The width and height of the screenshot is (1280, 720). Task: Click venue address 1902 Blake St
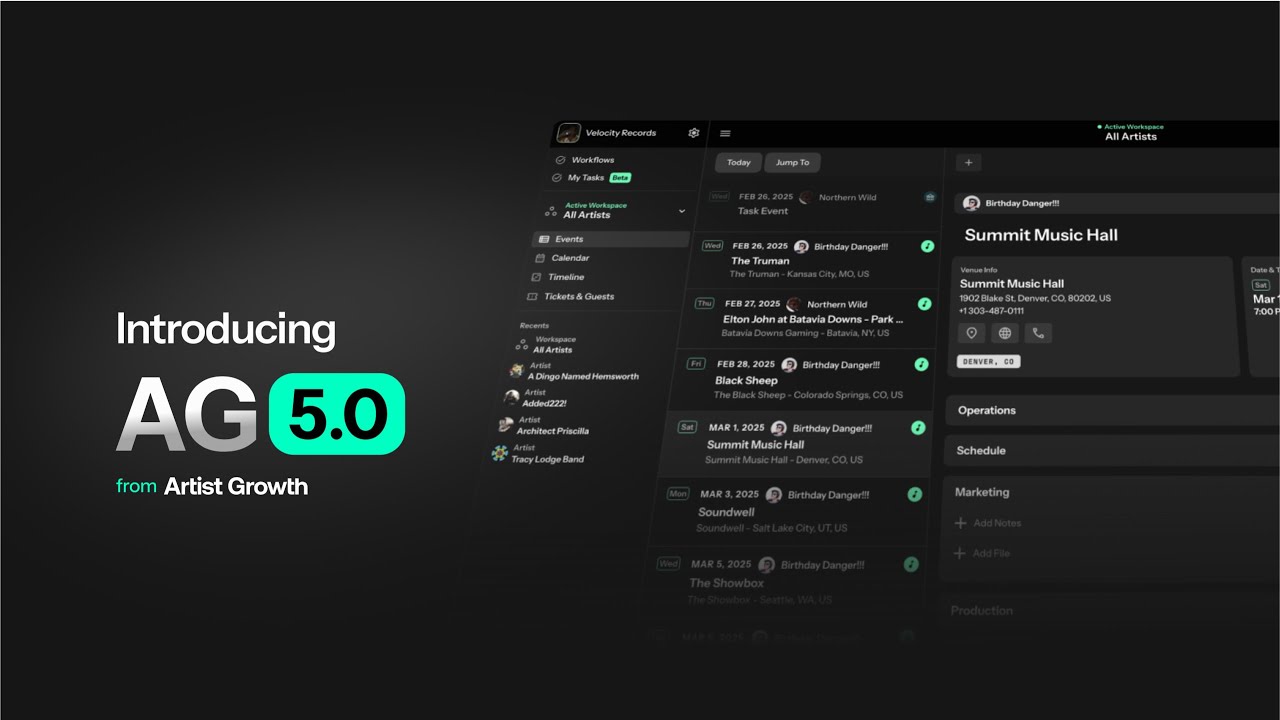pos(1035,298)
